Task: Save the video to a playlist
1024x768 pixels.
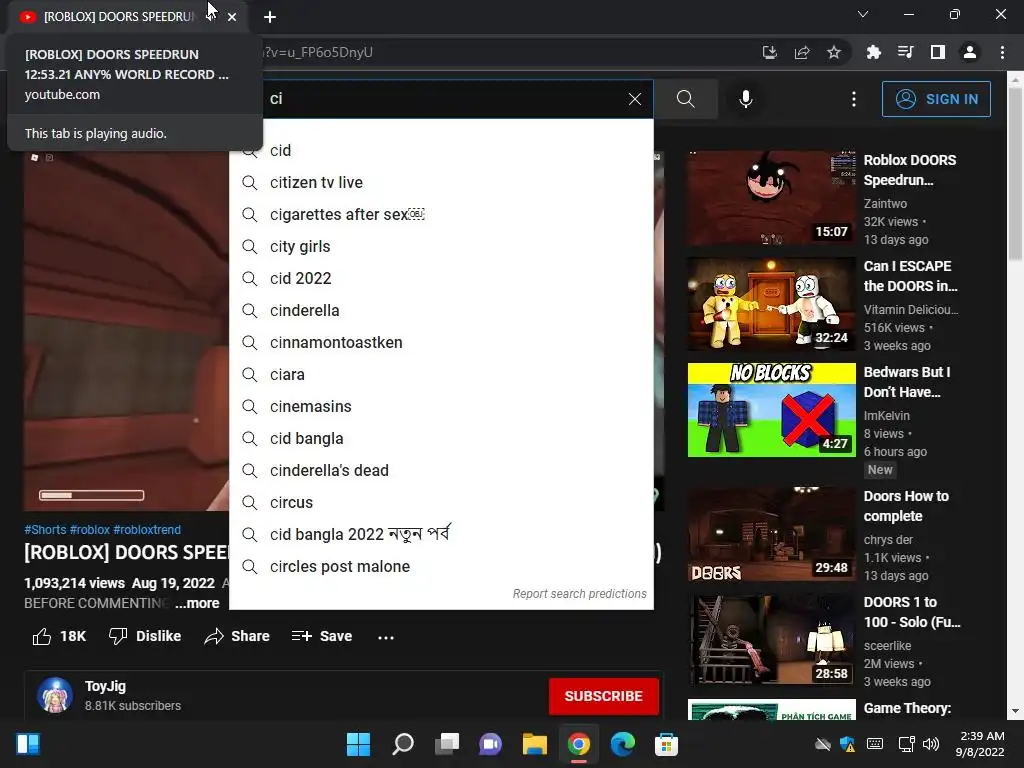Action: [322, 636]
